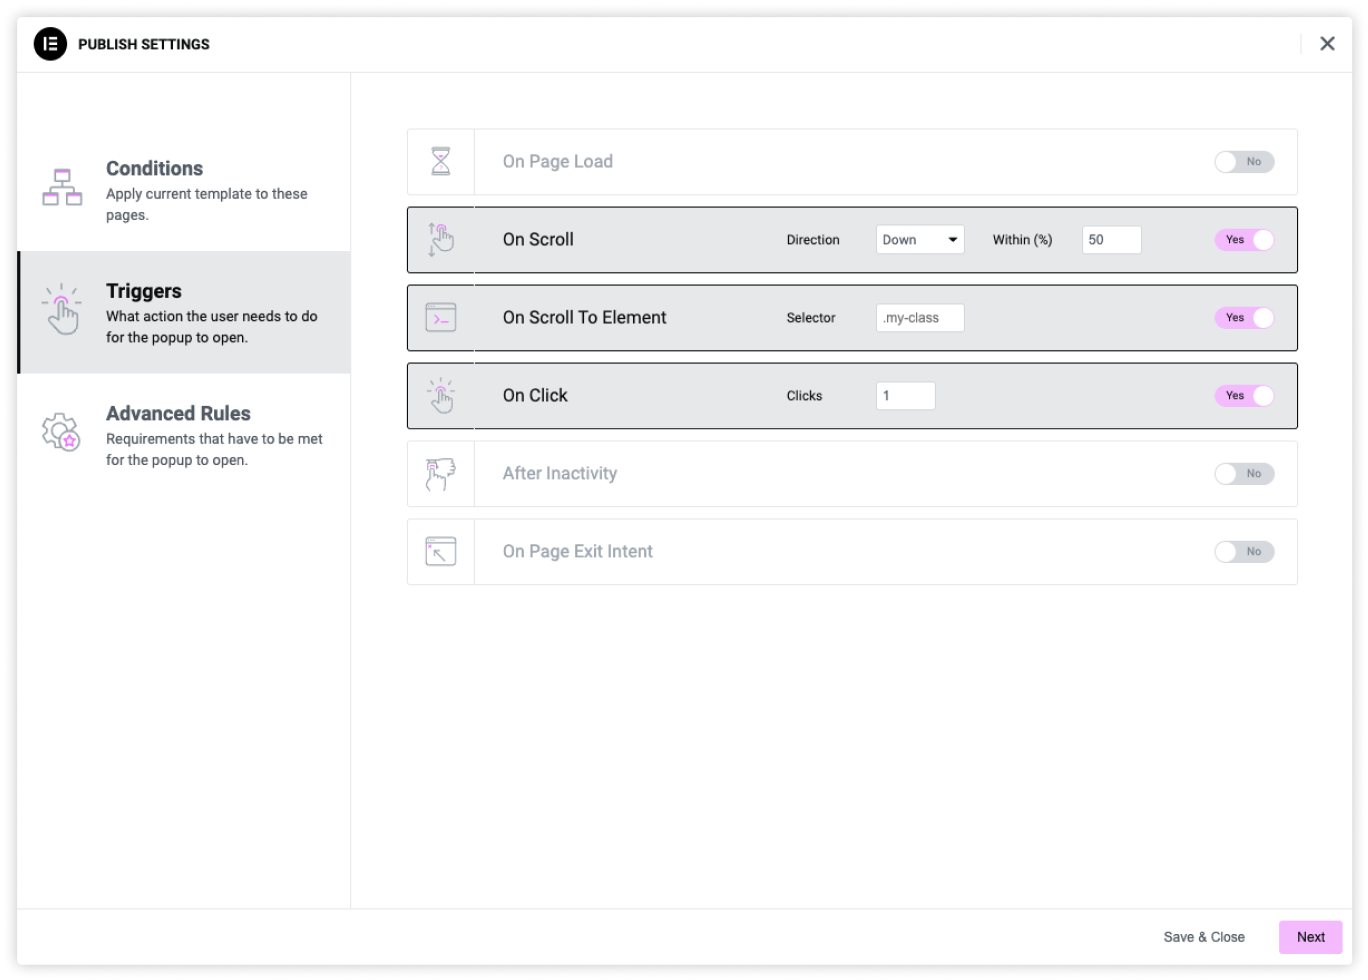1368x980 pixels.
Task: Click the Save & Close button
Action: 1204,937
